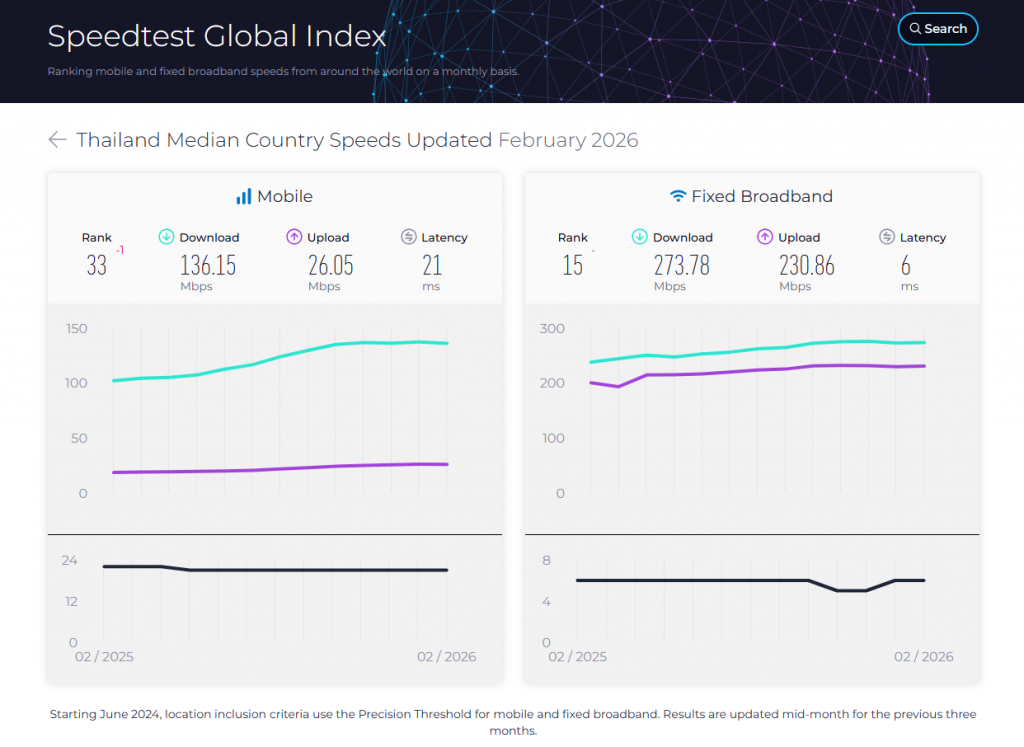The height and width of the screenshot is (747, 1024).
Task: Click the Fixed Broadband Upload arrow icon
Action: click(x=765, y=237)
